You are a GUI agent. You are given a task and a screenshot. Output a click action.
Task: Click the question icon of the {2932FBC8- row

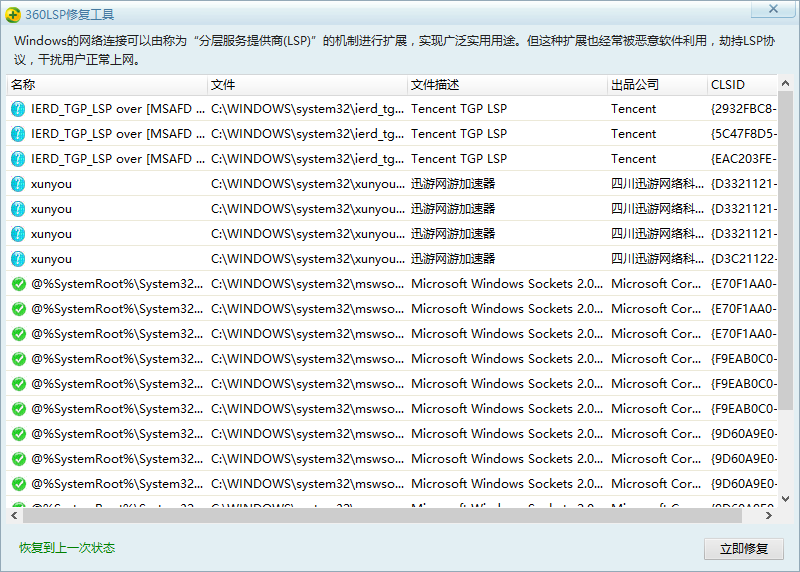(x=18, y=109)
